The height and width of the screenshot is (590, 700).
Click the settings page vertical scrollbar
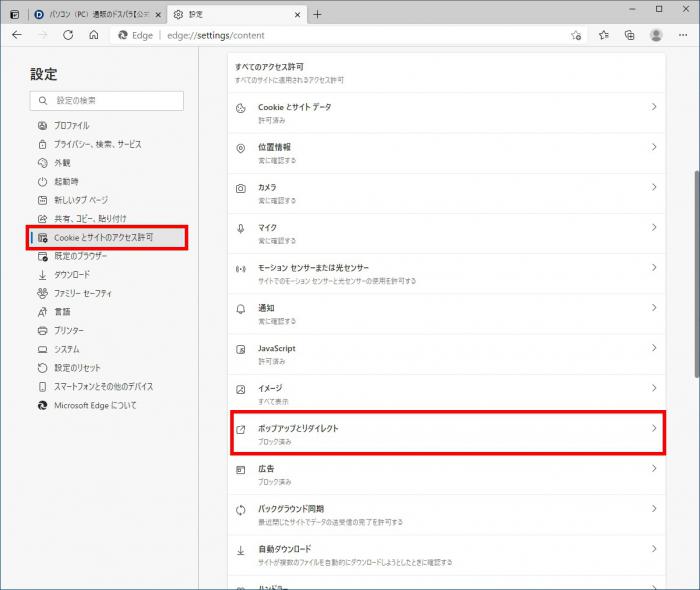click(x=696, y=274)
